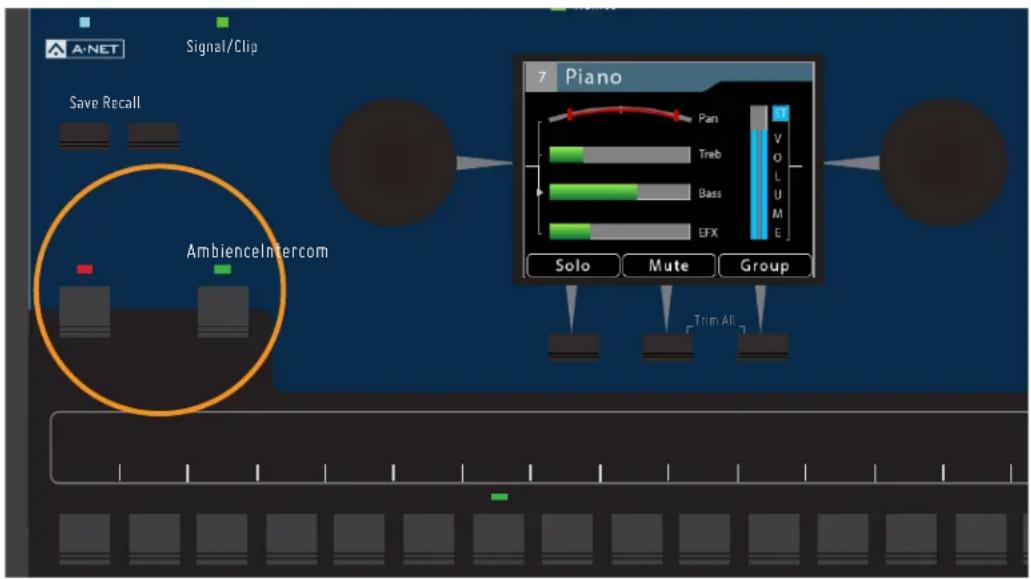Click the channel number 7 badge

[542, 77]
